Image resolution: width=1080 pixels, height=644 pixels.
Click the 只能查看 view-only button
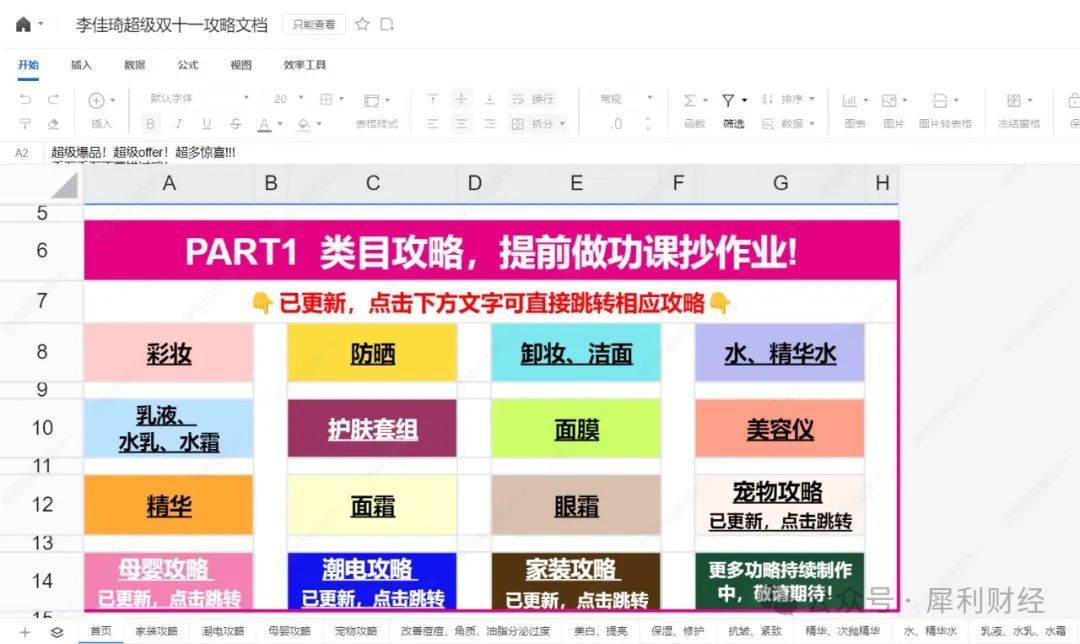tap(314, 25)
